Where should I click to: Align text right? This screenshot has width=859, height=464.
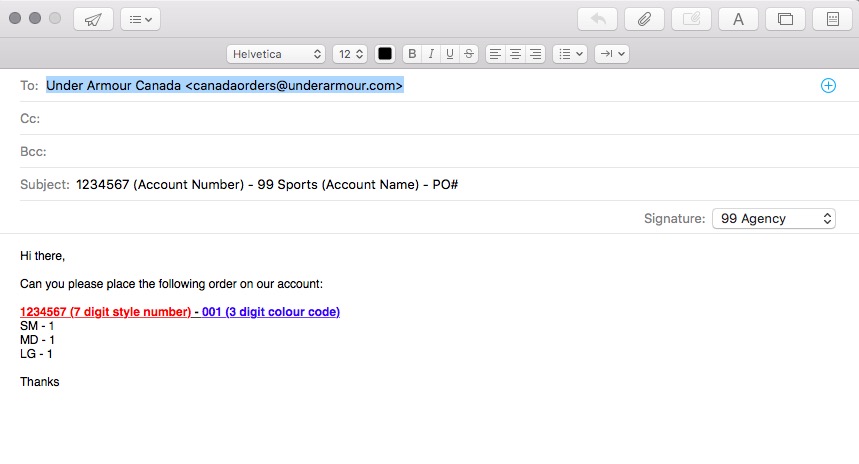pos(535,54)
